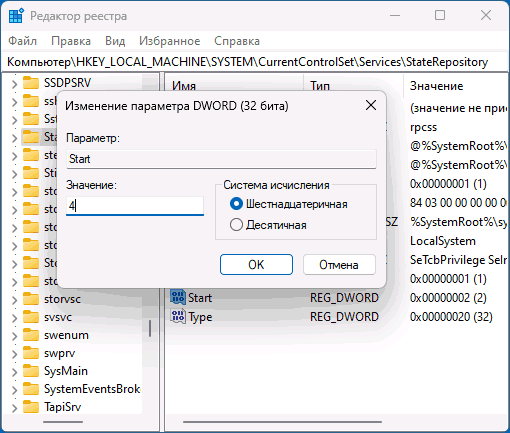Expand the swenum tree node
The height and width of the screenshot is (433, 510).
(x=14, y=335)
